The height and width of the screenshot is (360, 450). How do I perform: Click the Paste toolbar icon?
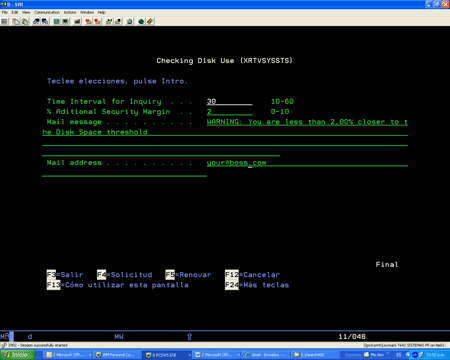25,22
